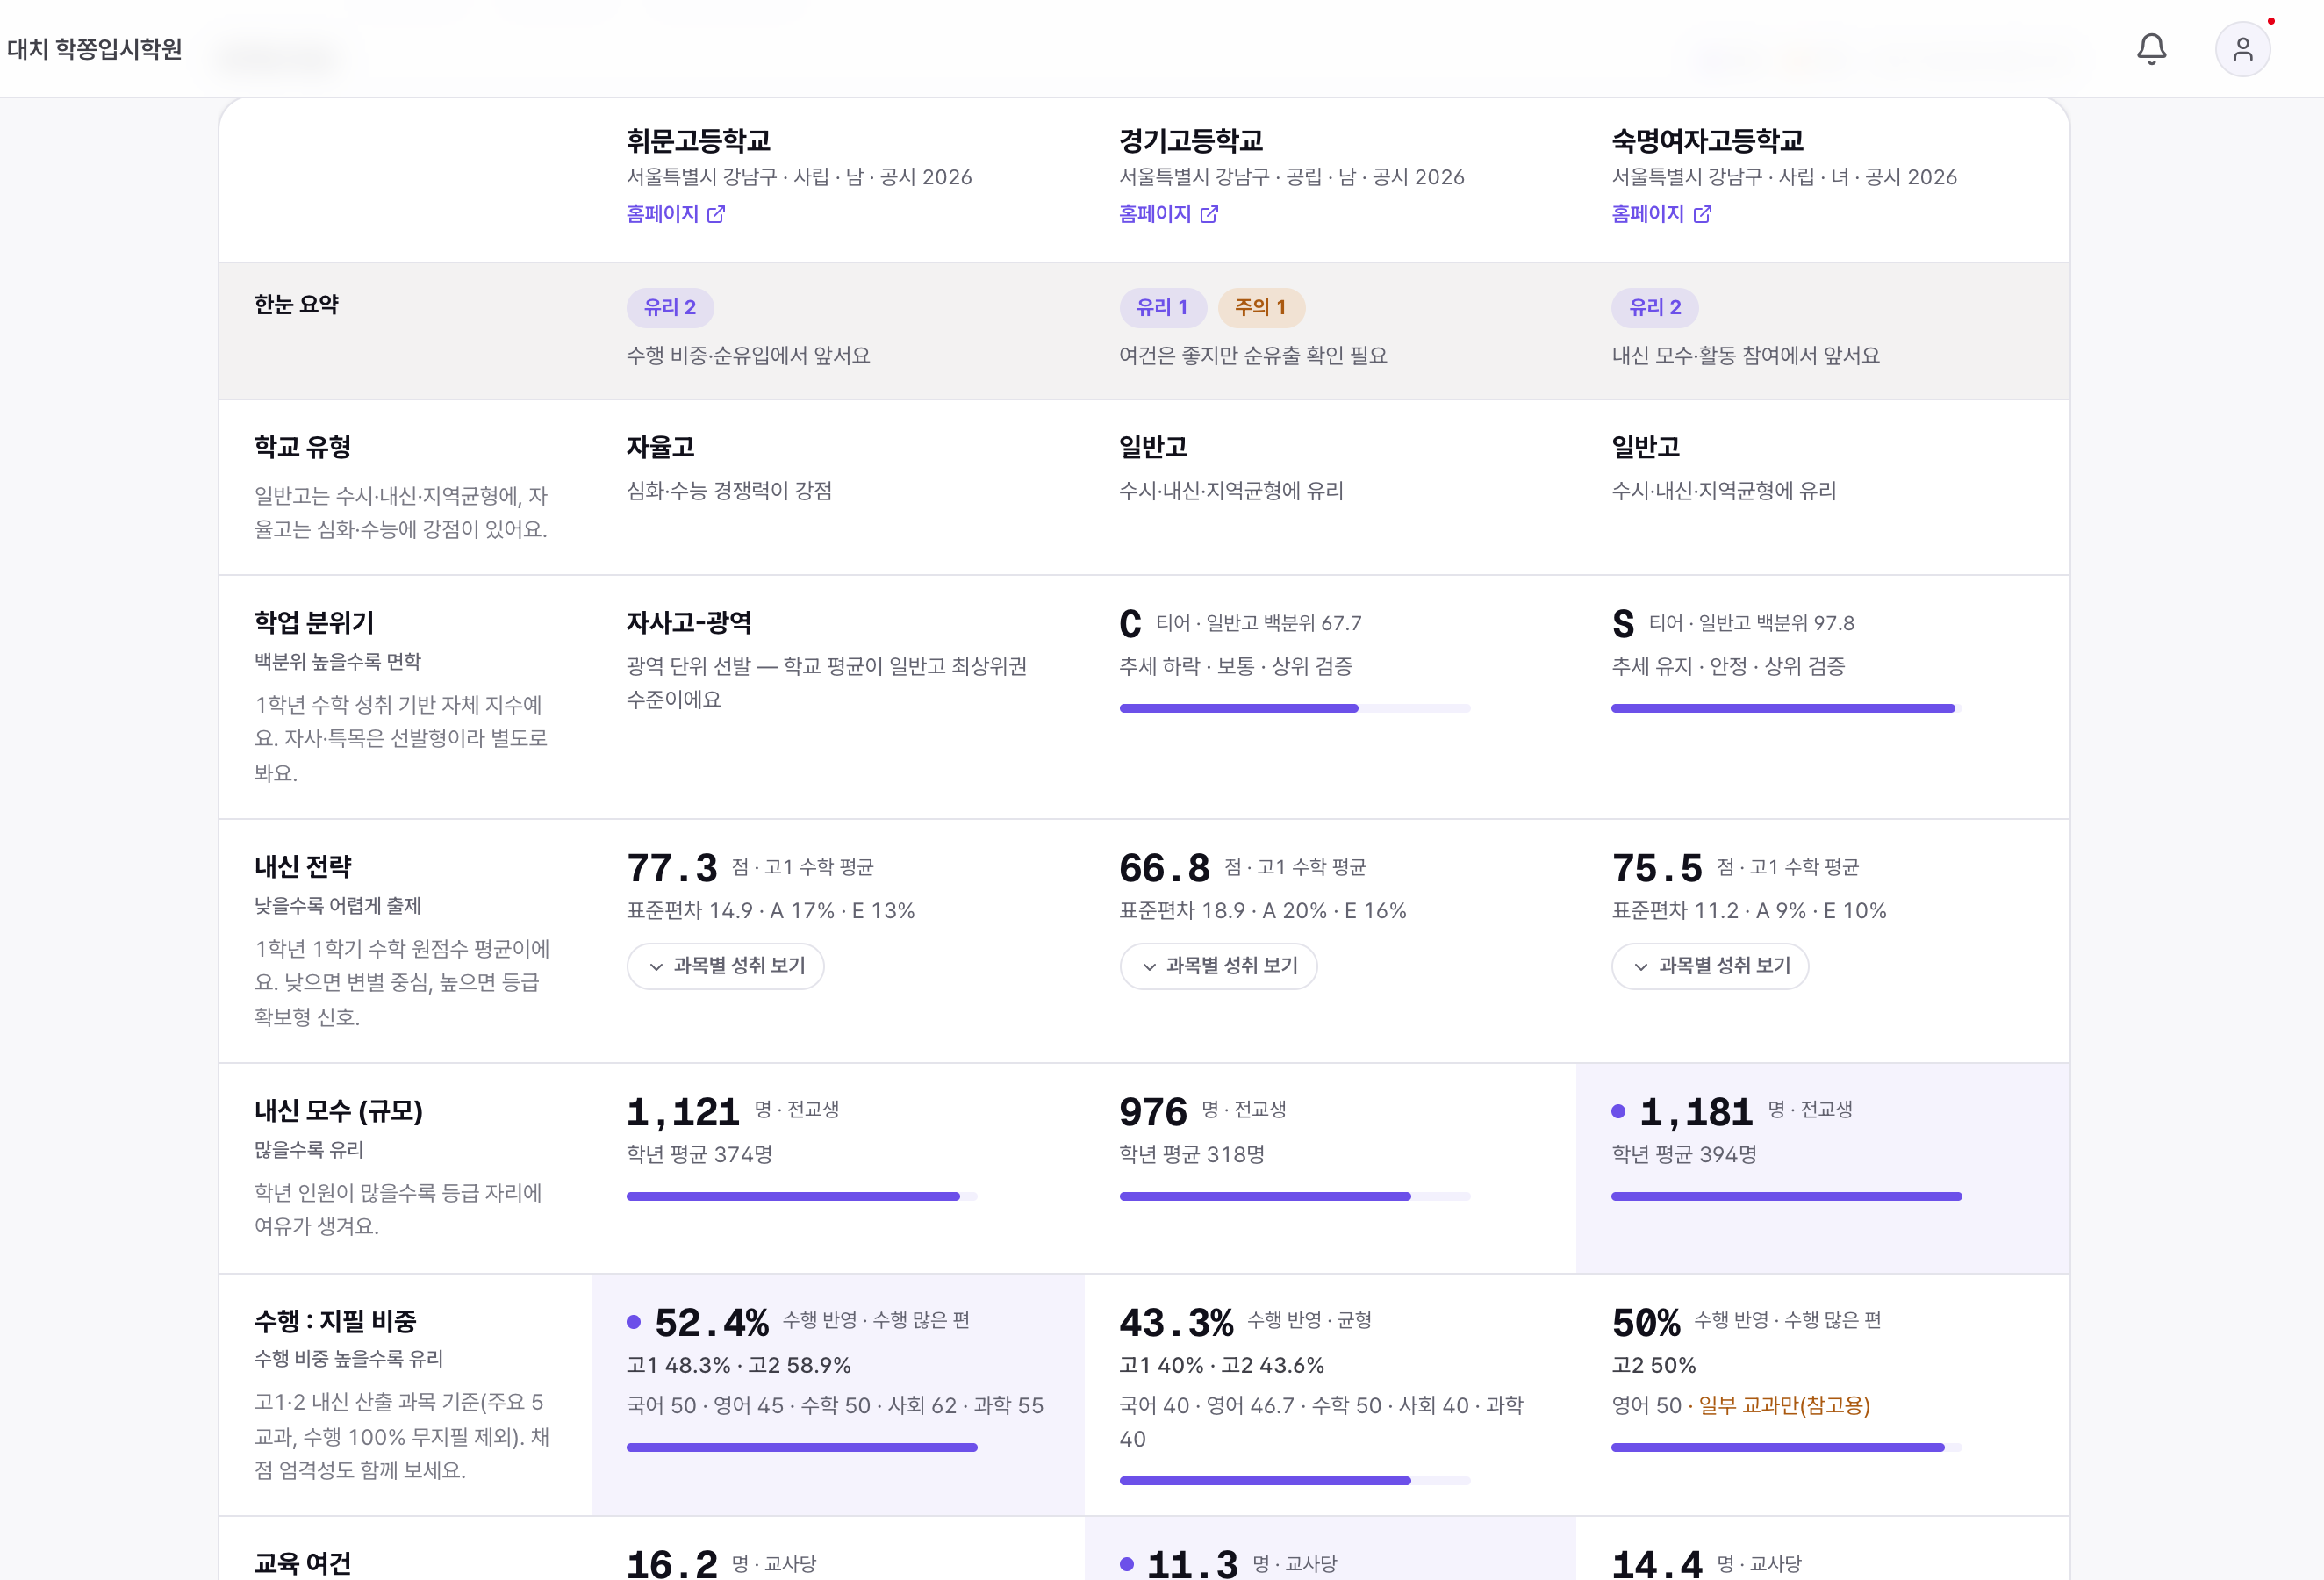Click the 16.2 명 교사당 value

point(672,1564)
